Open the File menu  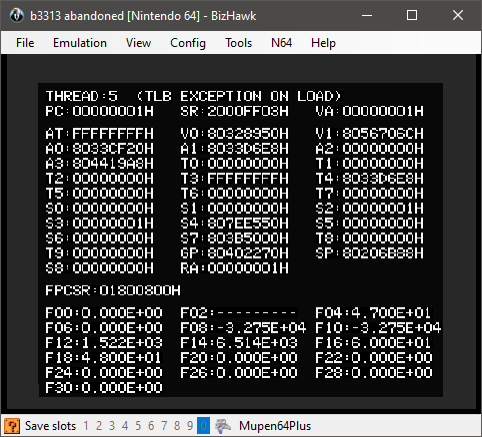click(25, 43)
